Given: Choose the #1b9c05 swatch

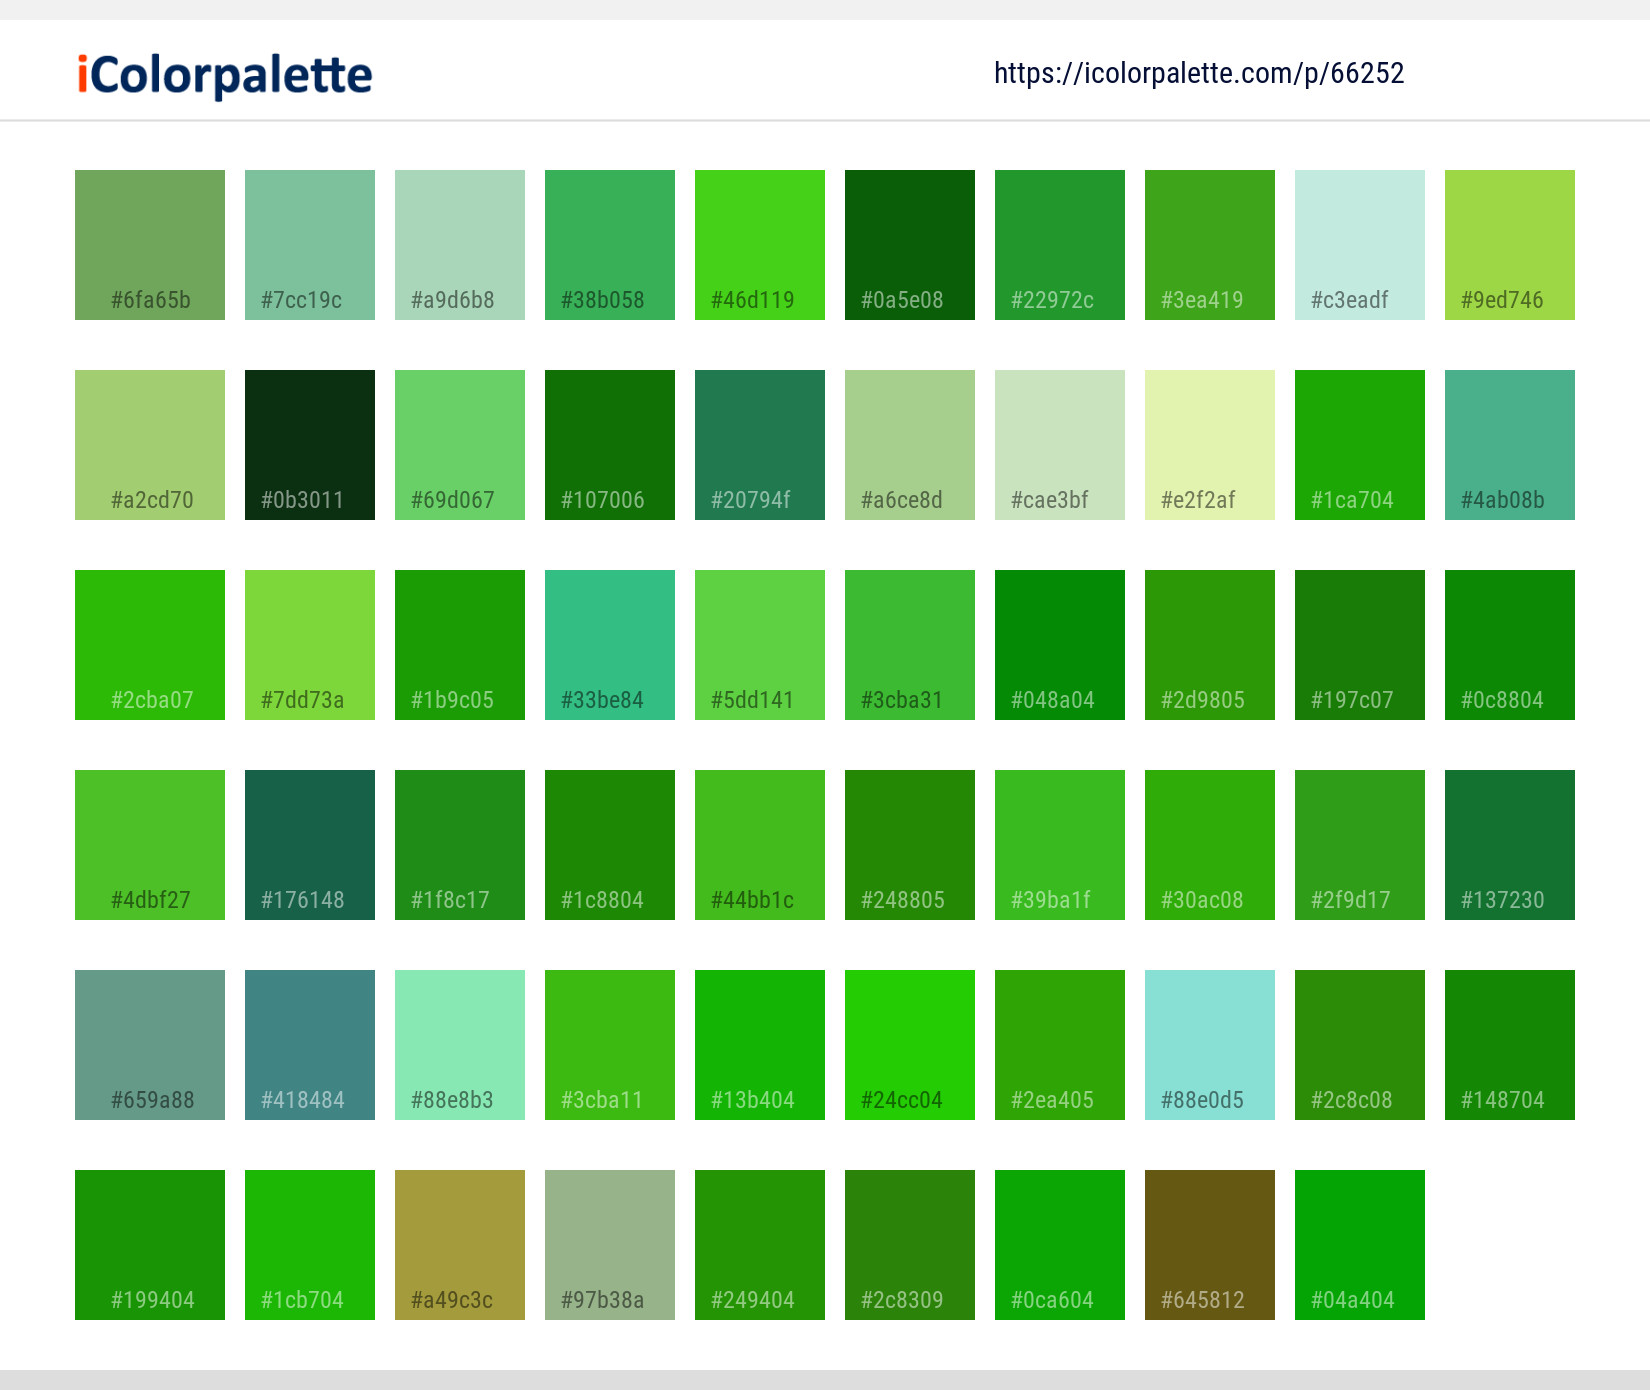Looking at the screenshot, I should click(x=460, y=645).
